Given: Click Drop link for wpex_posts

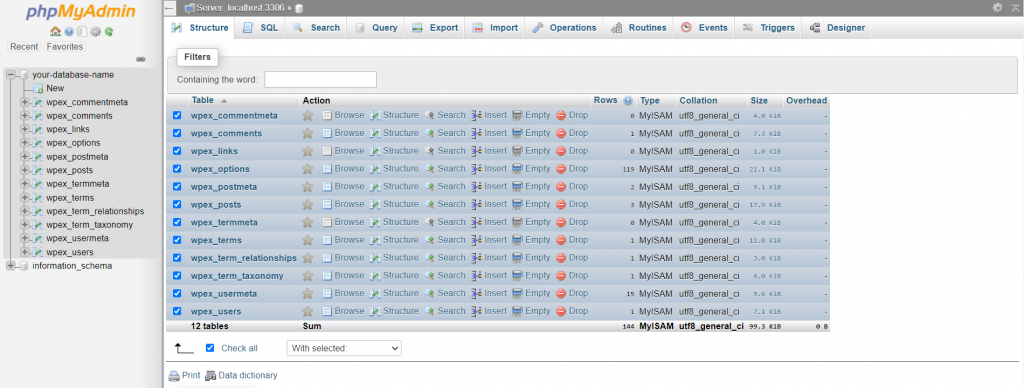Looking at the screenshot, I should (578, 204).
